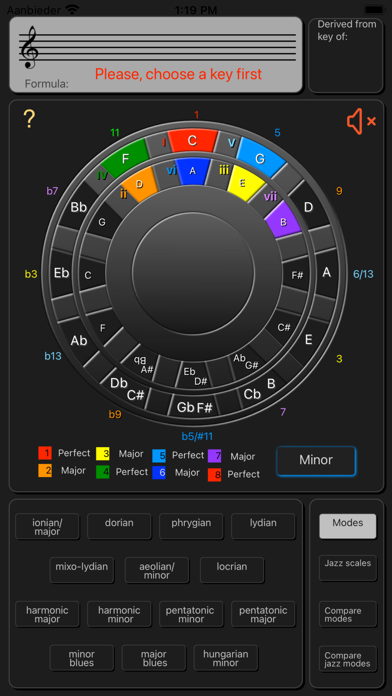
Task: Click the purple 7 Major legend swatch
Action: click(214, 456)
